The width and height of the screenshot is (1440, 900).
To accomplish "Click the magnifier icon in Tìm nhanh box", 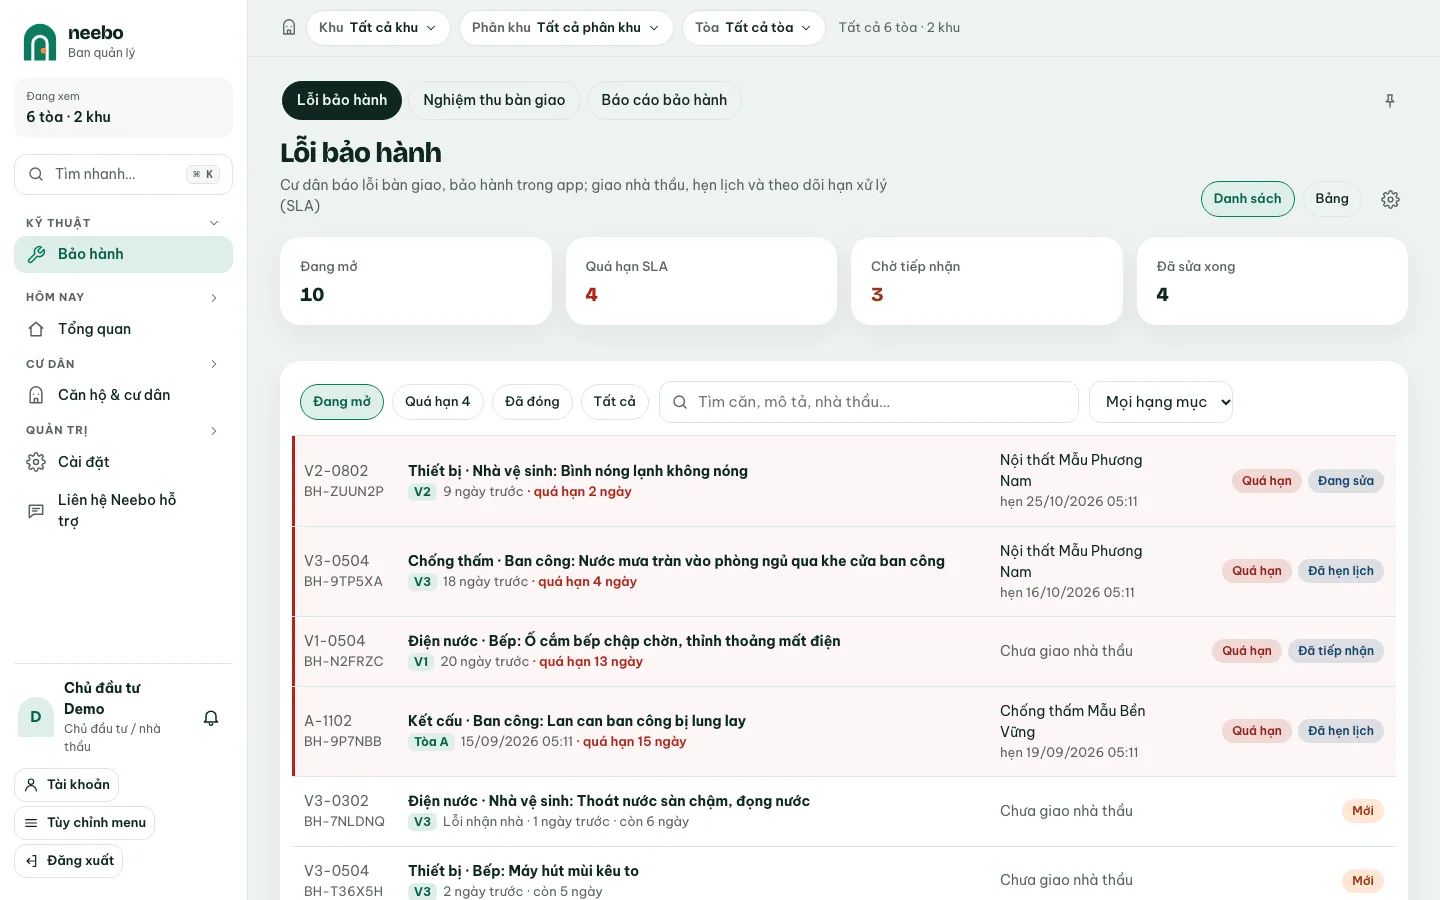I will pyautogui.click(x=36, y=174).
